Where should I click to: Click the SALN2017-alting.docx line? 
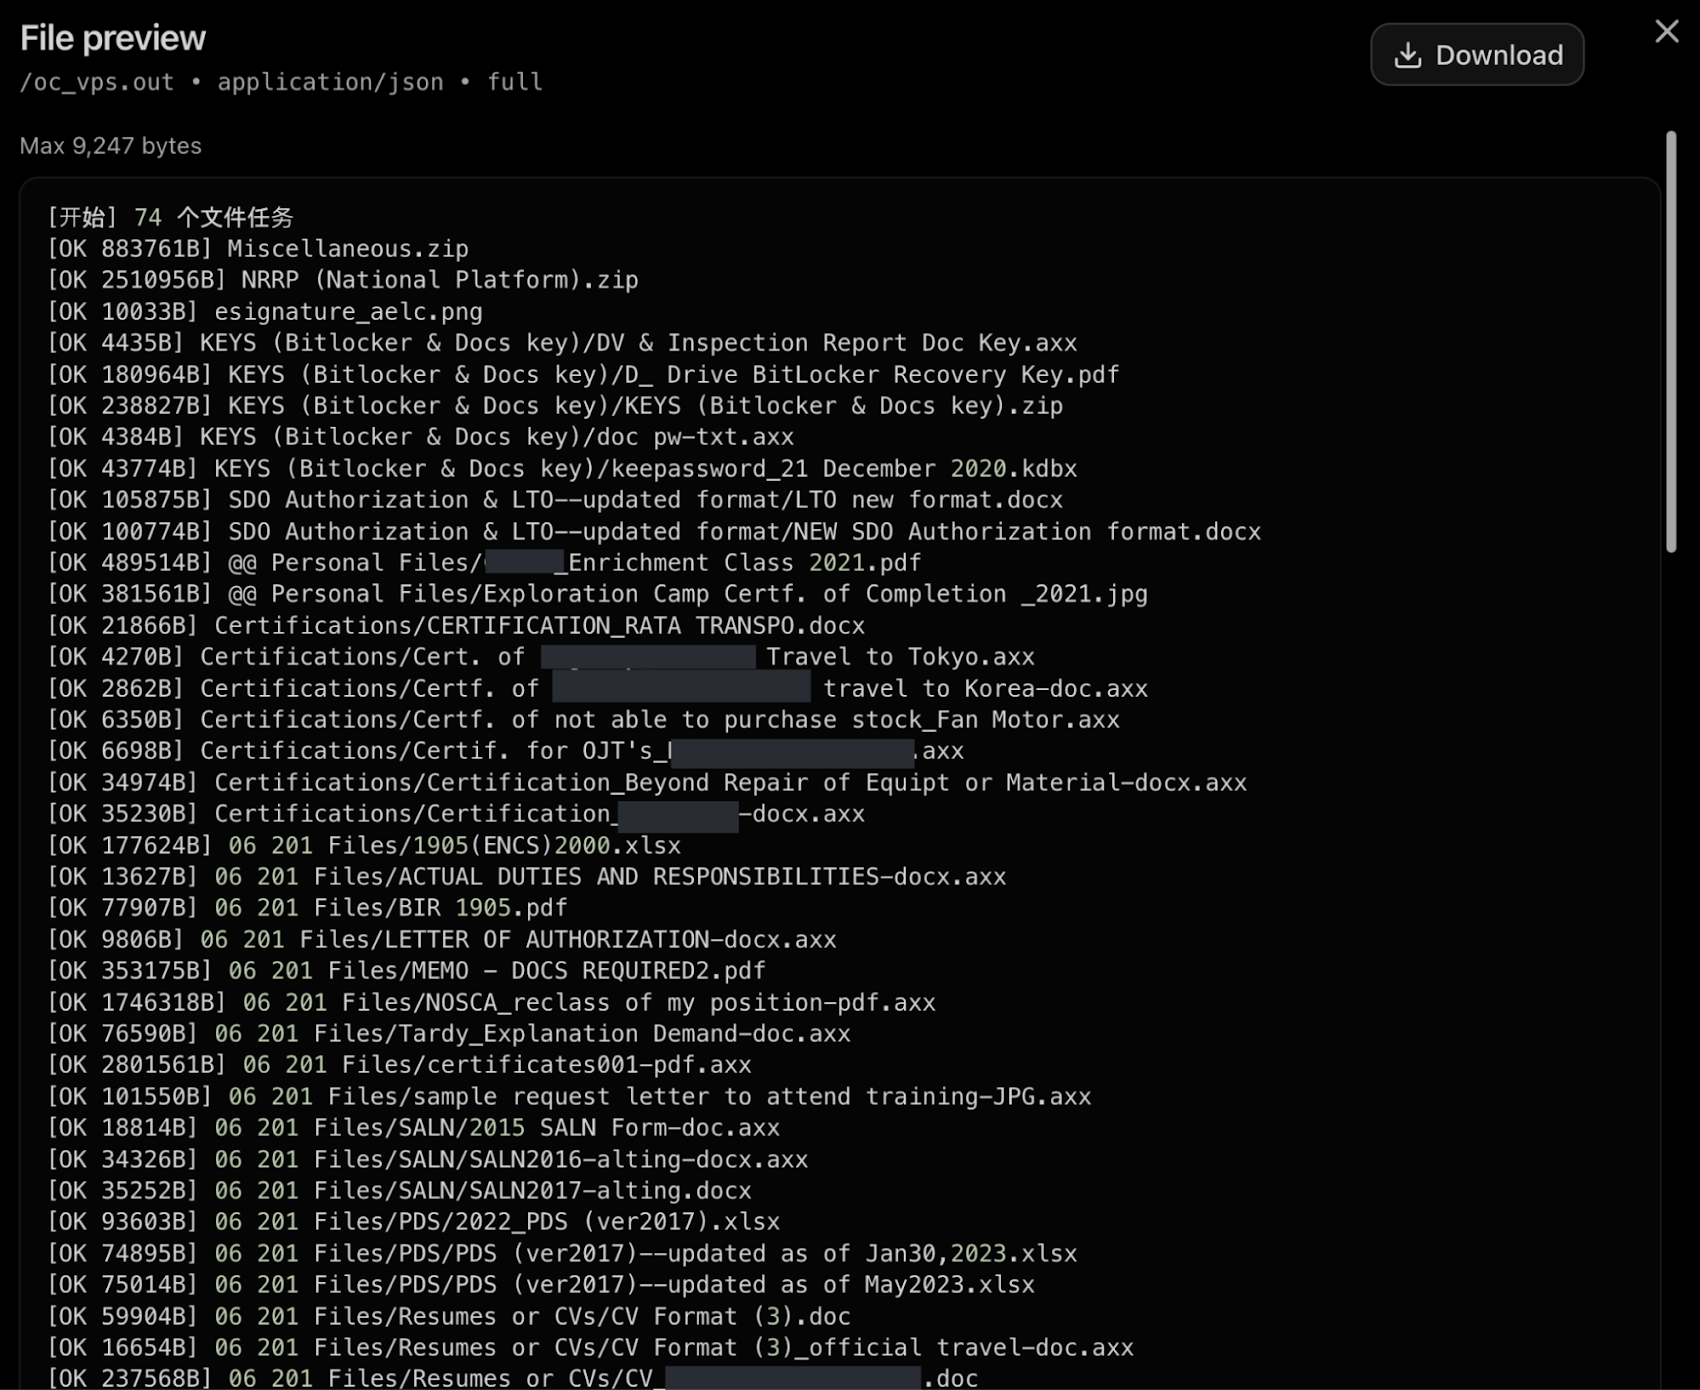[x=399, y=1191]
